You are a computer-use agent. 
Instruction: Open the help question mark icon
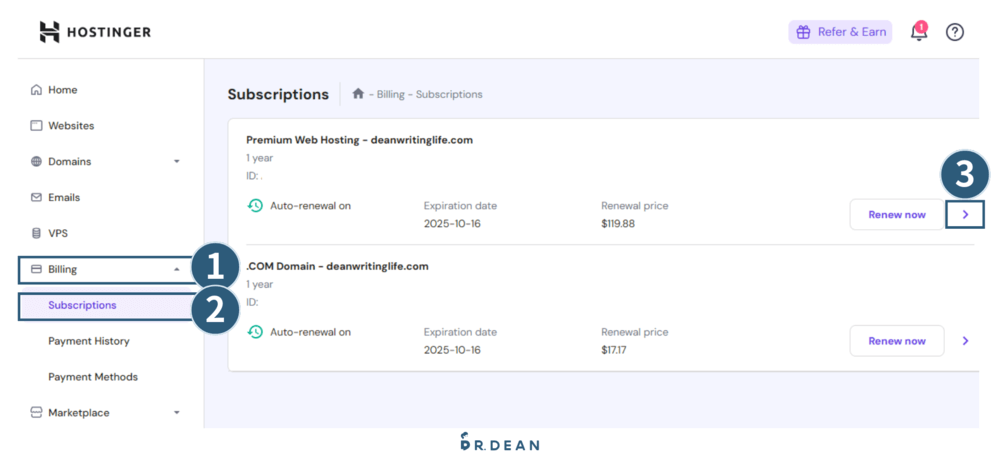point(955,32)
